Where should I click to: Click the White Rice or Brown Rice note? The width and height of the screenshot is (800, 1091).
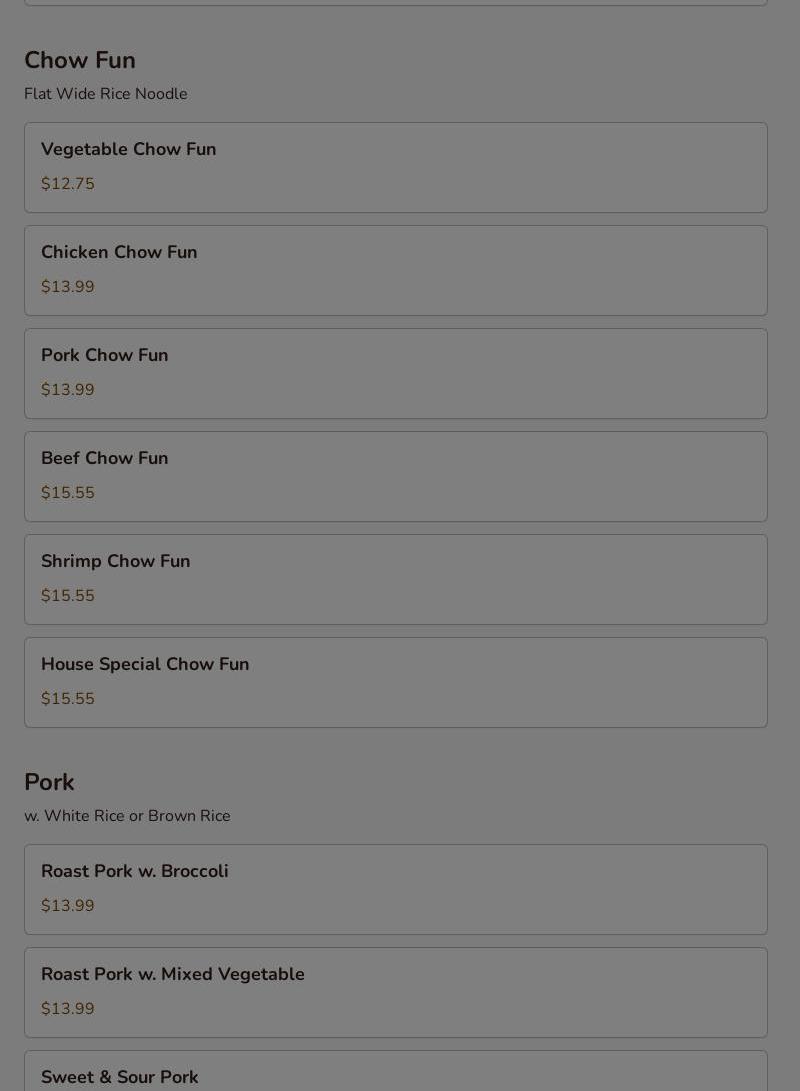[127, 815]
